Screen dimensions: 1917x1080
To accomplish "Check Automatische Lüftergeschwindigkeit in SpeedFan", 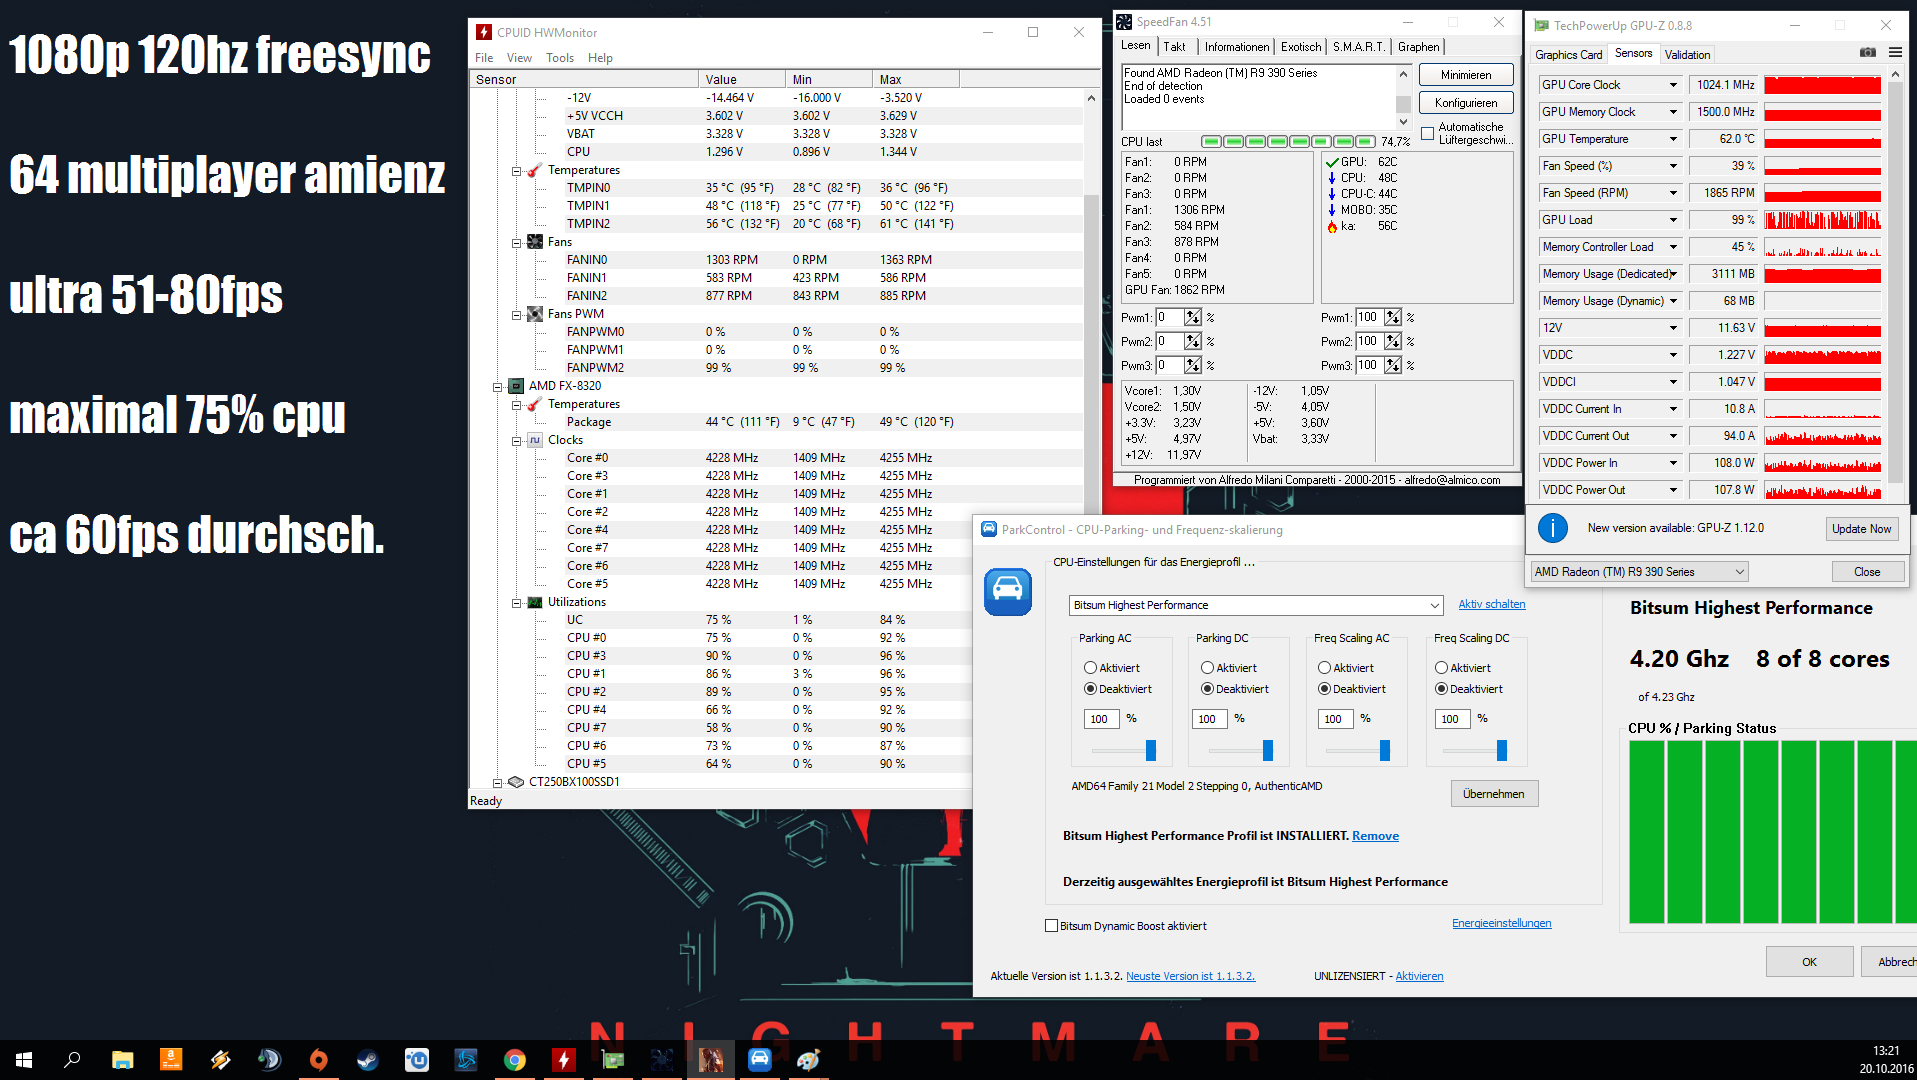I will coord(1427,133).
